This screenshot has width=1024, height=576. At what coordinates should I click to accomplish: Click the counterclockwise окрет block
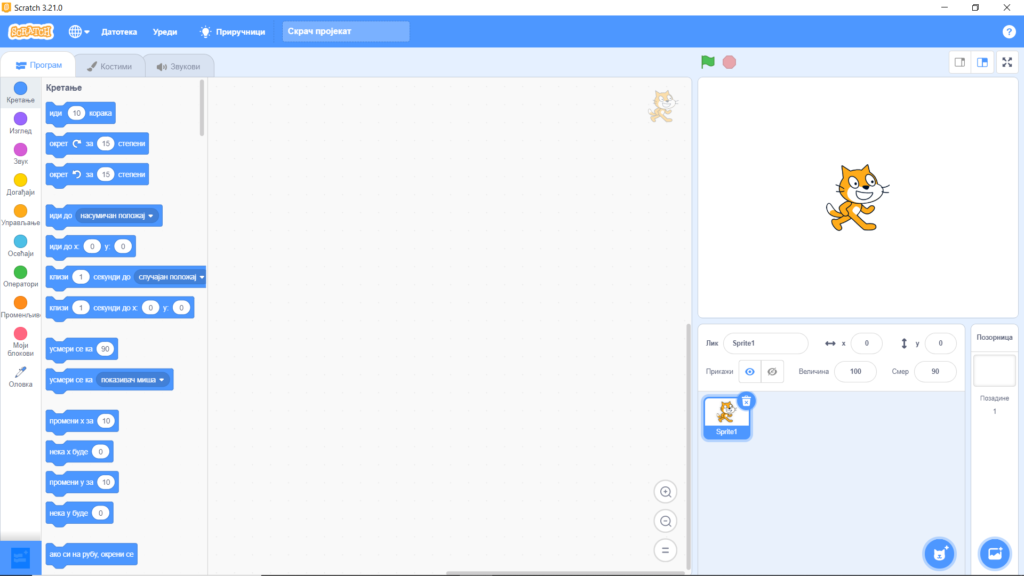(97, 174)
